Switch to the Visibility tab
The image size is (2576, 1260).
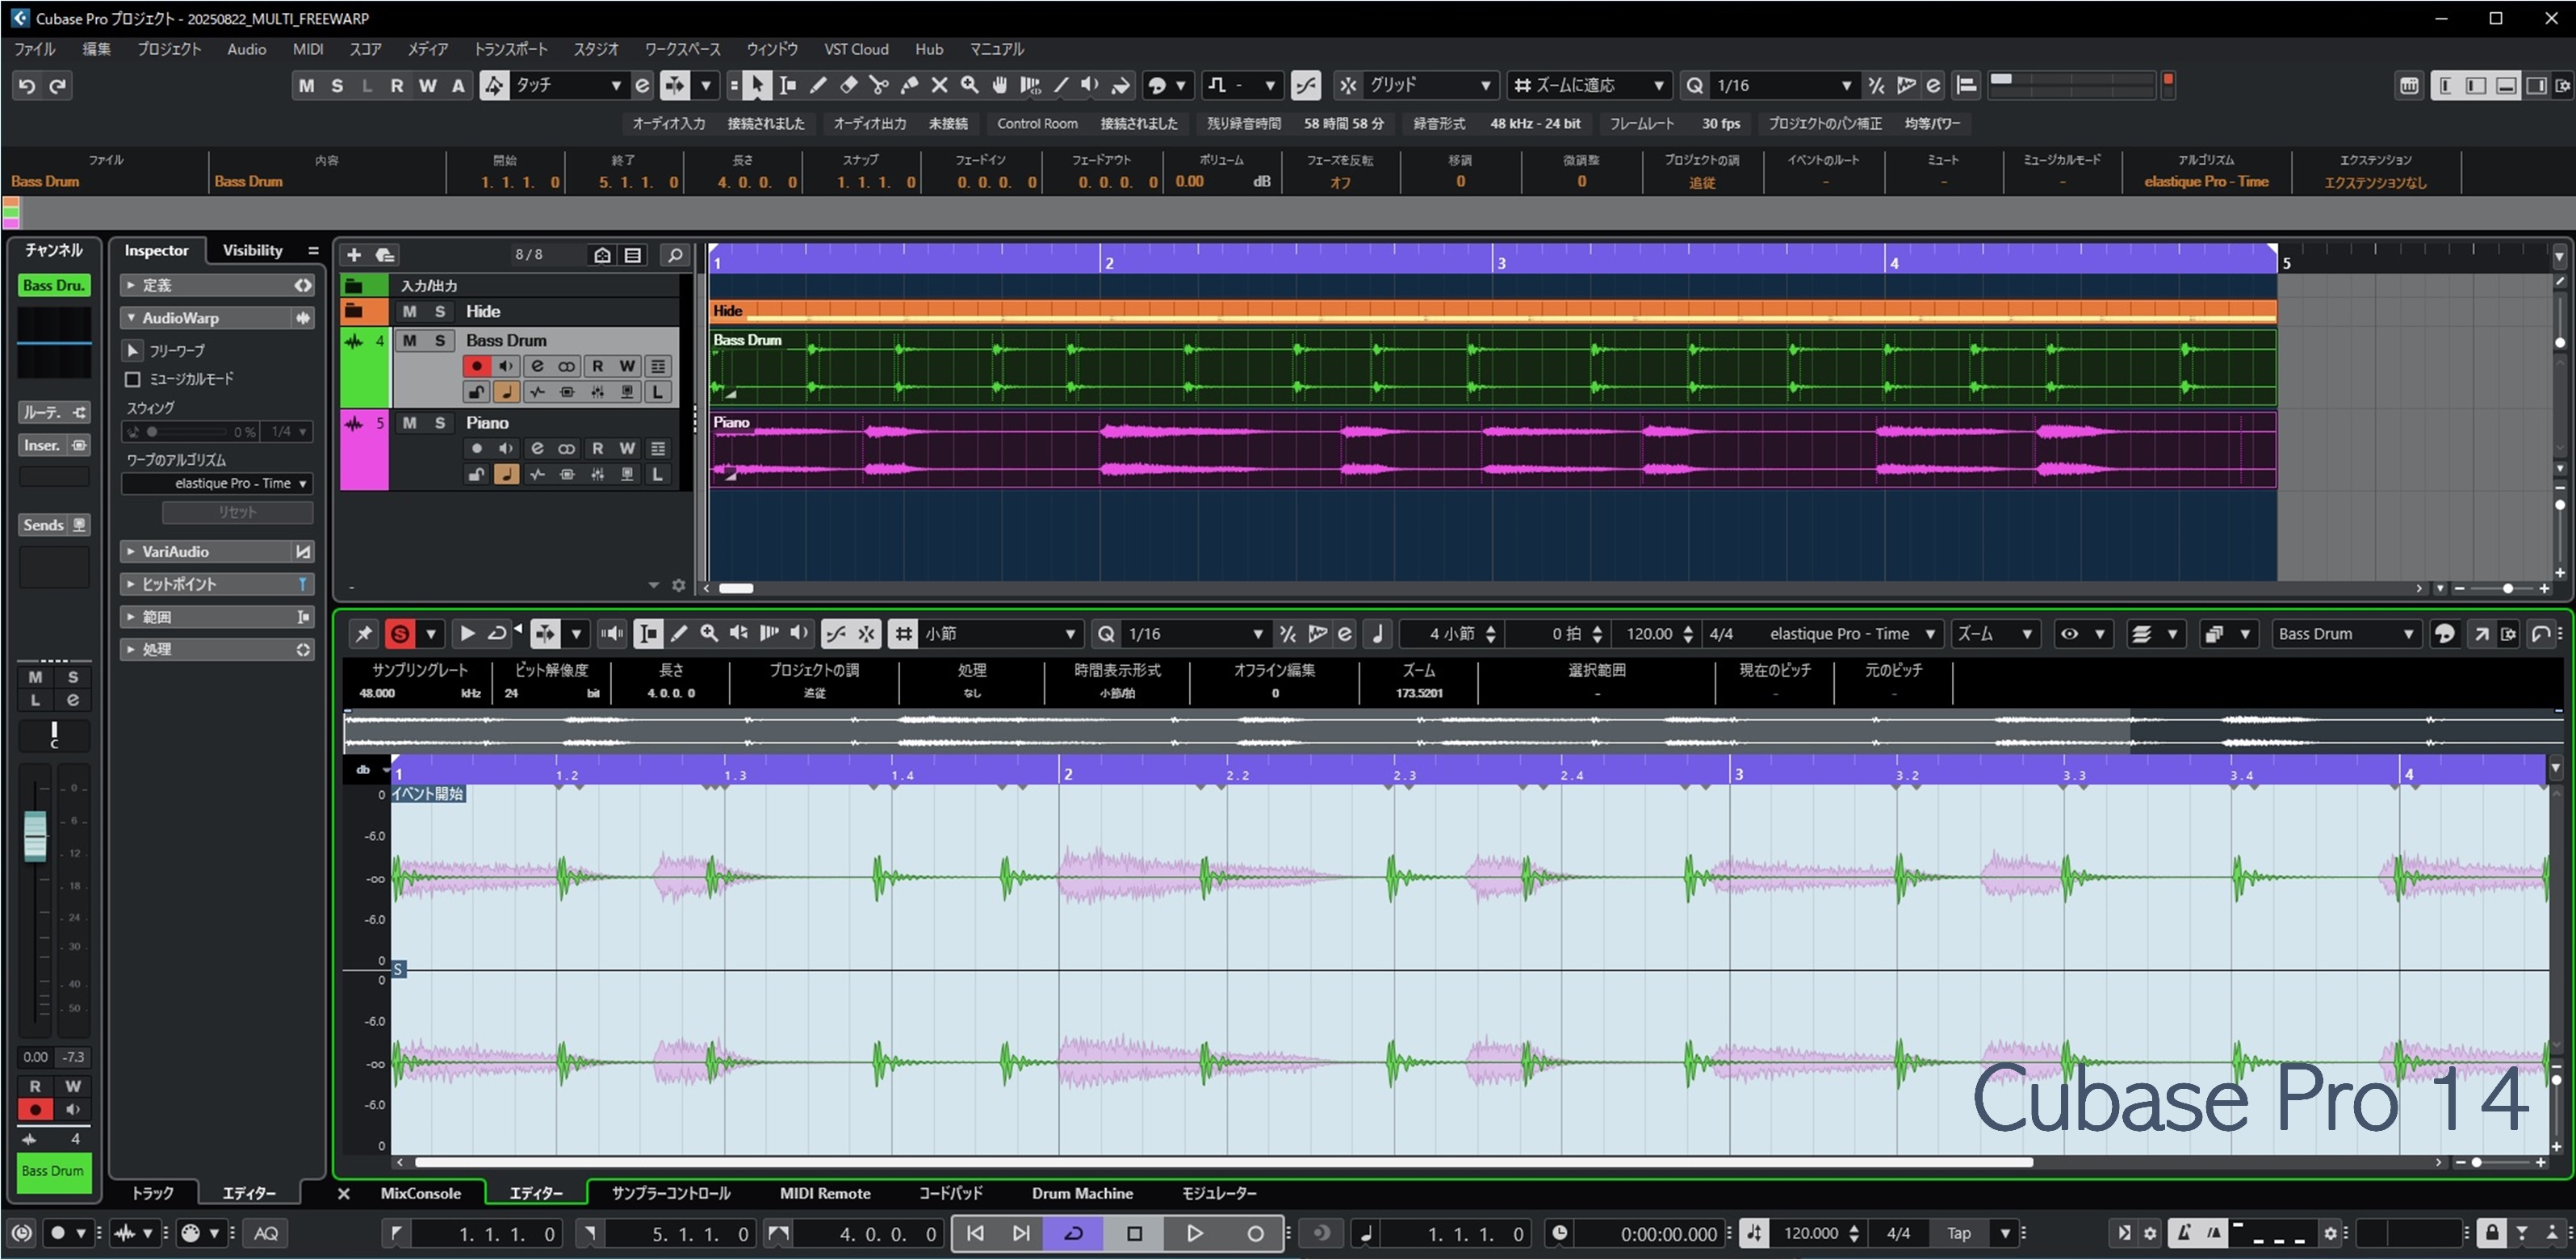(252, 251)
